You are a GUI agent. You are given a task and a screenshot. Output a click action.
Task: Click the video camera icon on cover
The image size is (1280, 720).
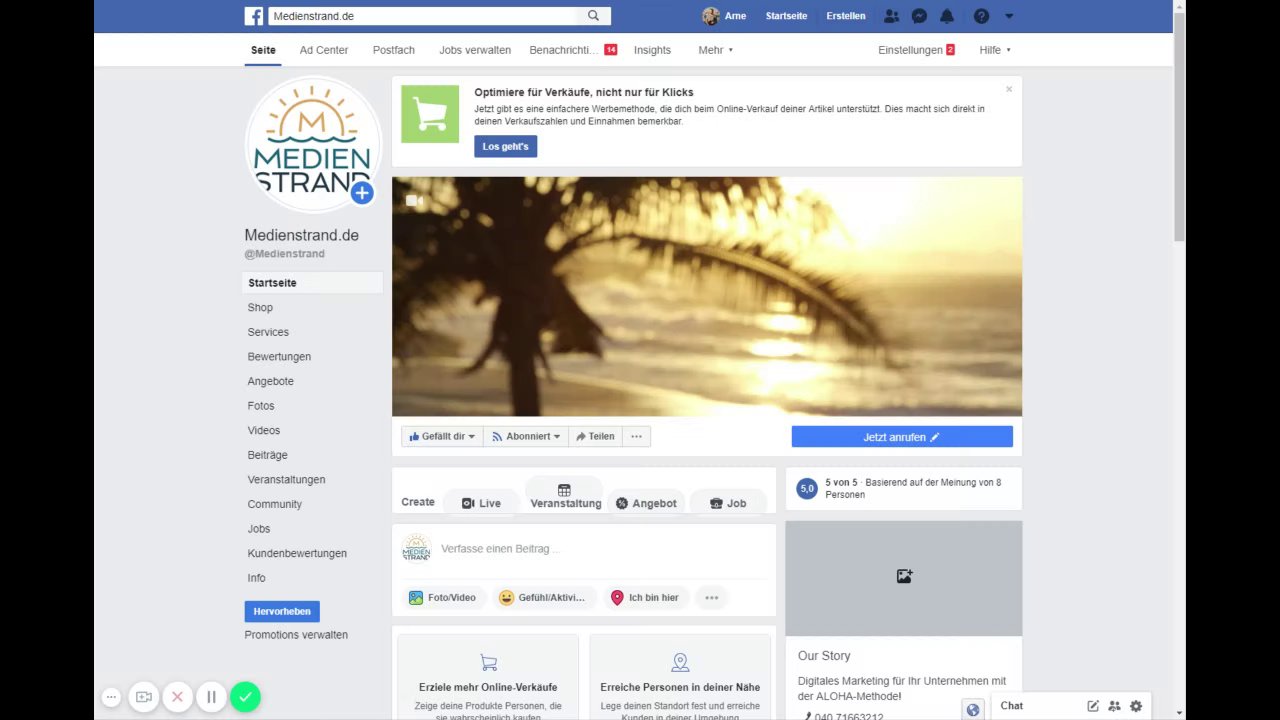point(414,201)
